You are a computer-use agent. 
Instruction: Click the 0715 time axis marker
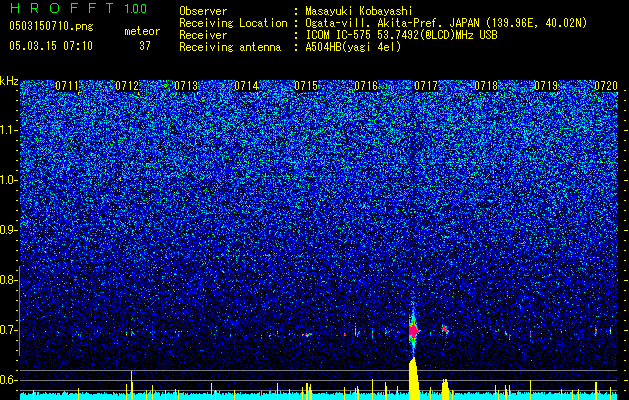(x=306, y=86)
